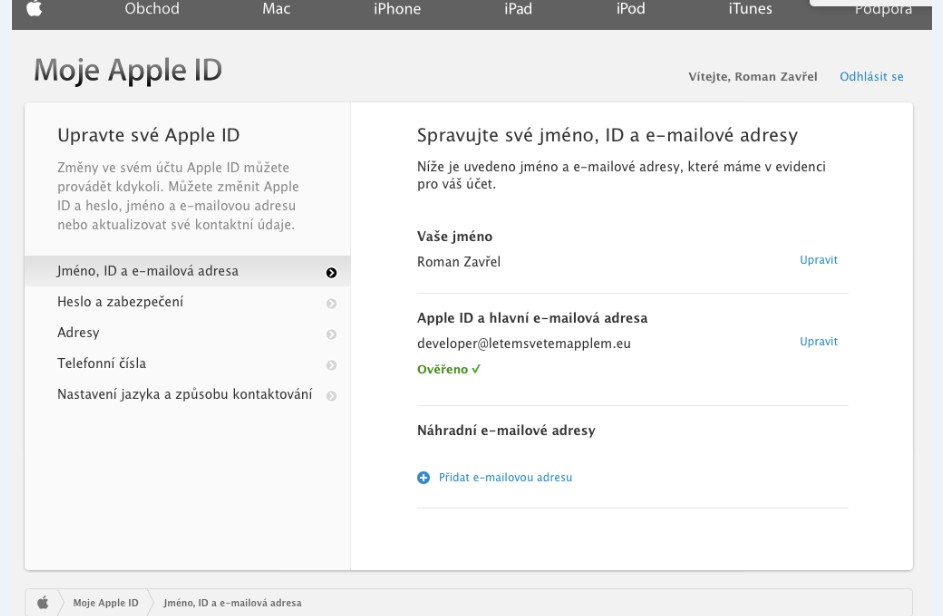Click arrow beside Nastavení jazyka a způsobu kontaktování
The height and width of the screenshot is (616, 943).
point(331,396)
